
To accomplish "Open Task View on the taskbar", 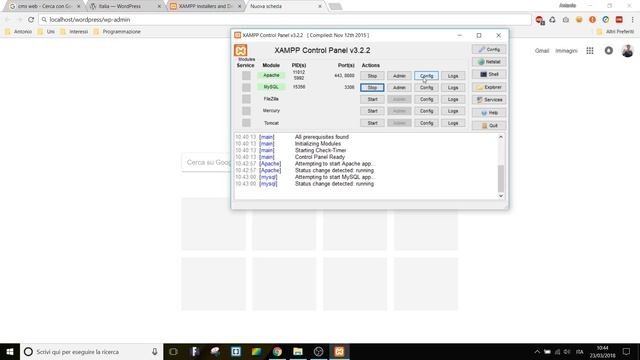I will pyautogui.click(x=173, y=351).
